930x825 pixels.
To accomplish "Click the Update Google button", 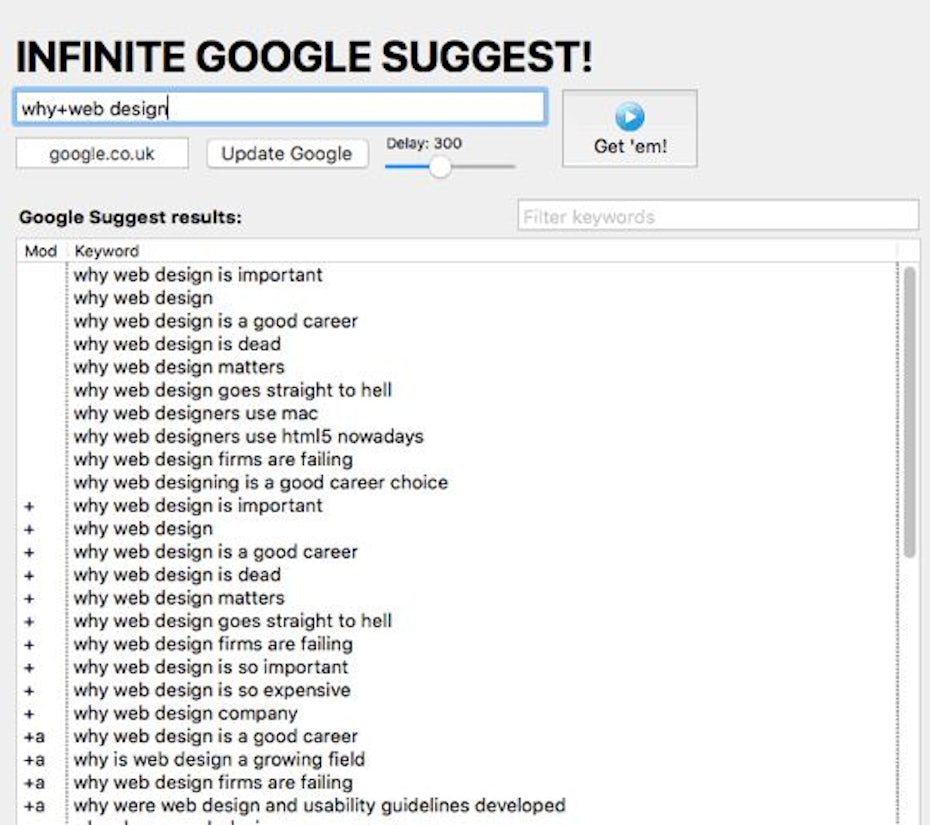I will [x=287, y=154].
